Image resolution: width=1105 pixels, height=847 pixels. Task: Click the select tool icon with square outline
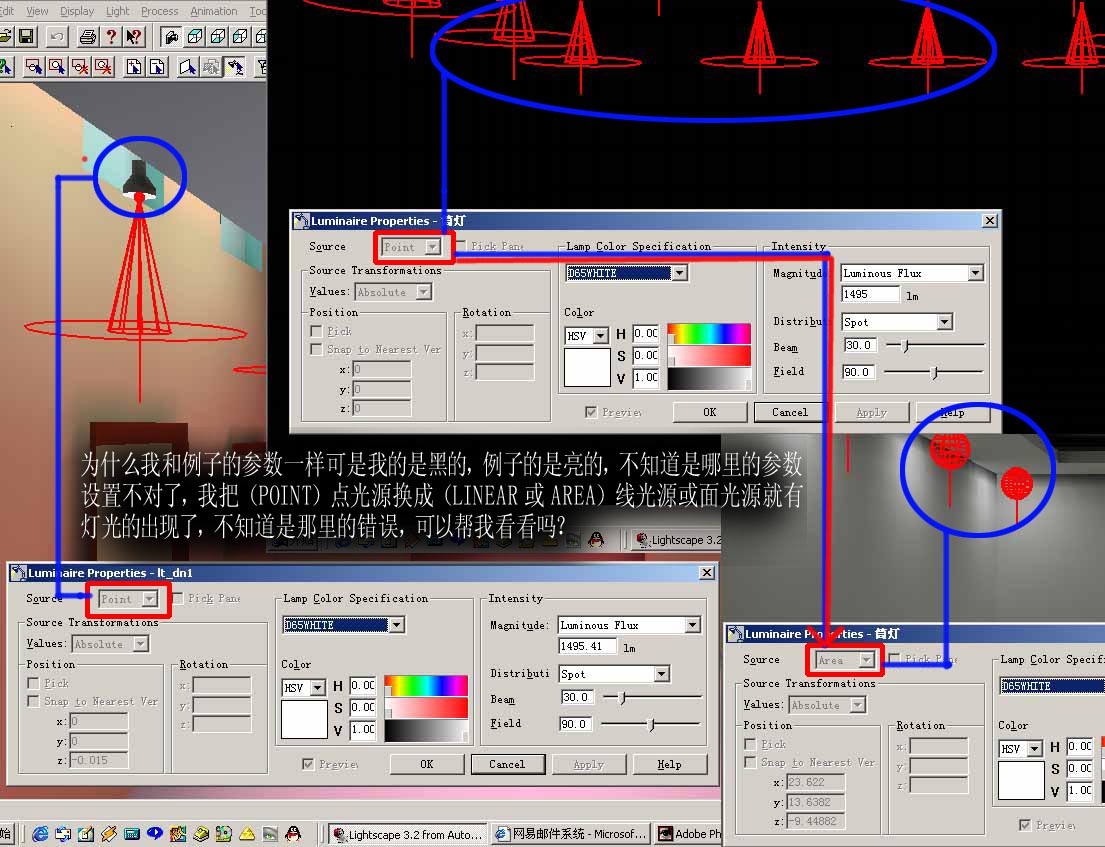pos(56,67)
